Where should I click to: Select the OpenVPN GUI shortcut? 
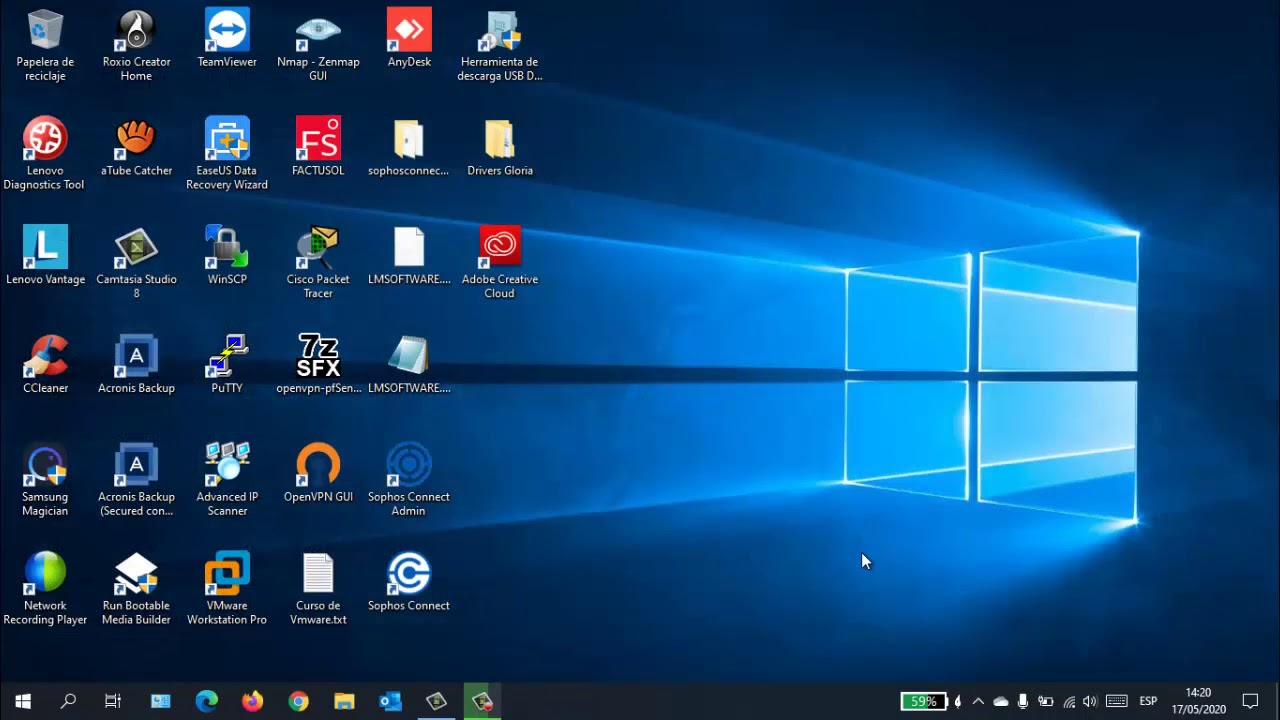click(318, 474)
